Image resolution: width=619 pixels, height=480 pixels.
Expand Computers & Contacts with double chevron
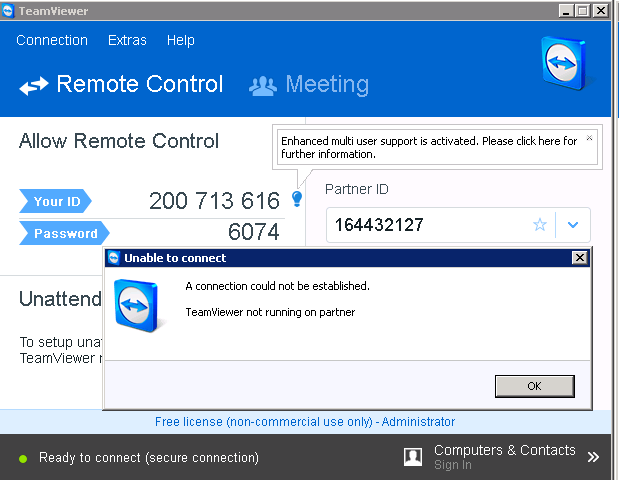coord(593,457)
